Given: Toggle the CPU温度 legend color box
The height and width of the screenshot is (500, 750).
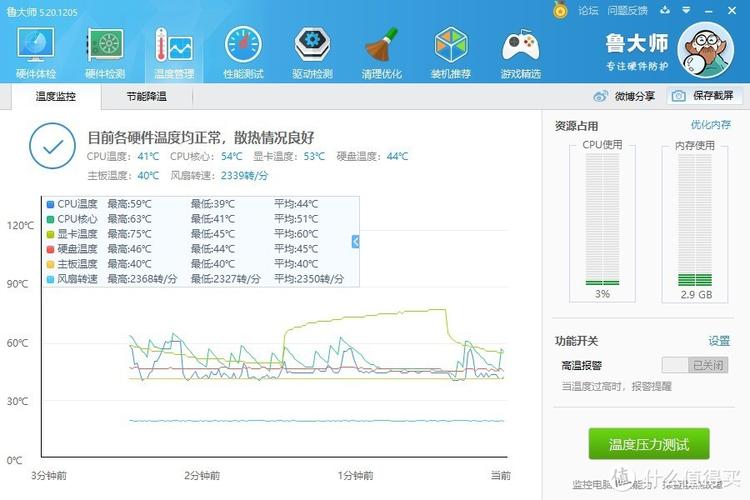Looking at the screenshot, I should pos(50,204).
